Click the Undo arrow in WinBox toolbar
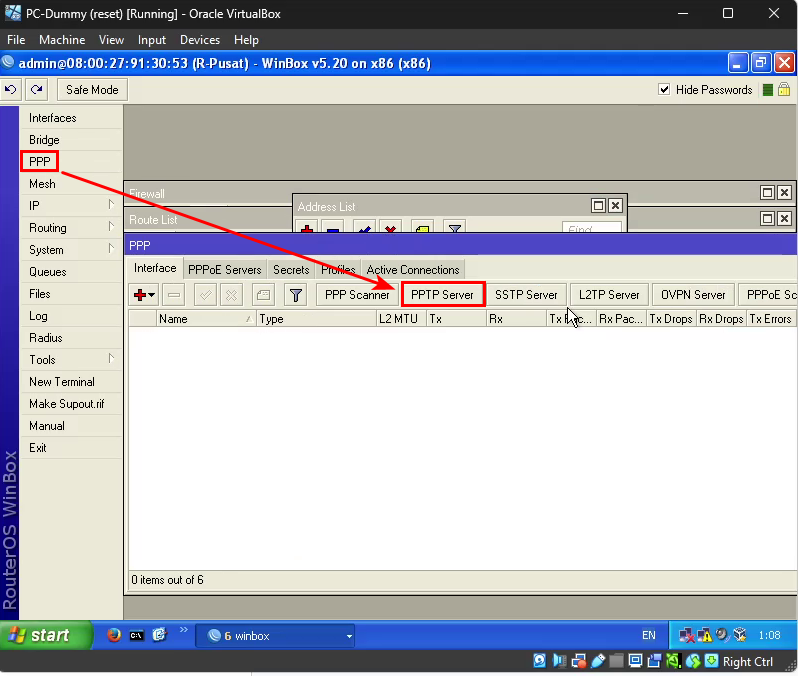This screenshot has height=676, width=798. tap(11, 90)
